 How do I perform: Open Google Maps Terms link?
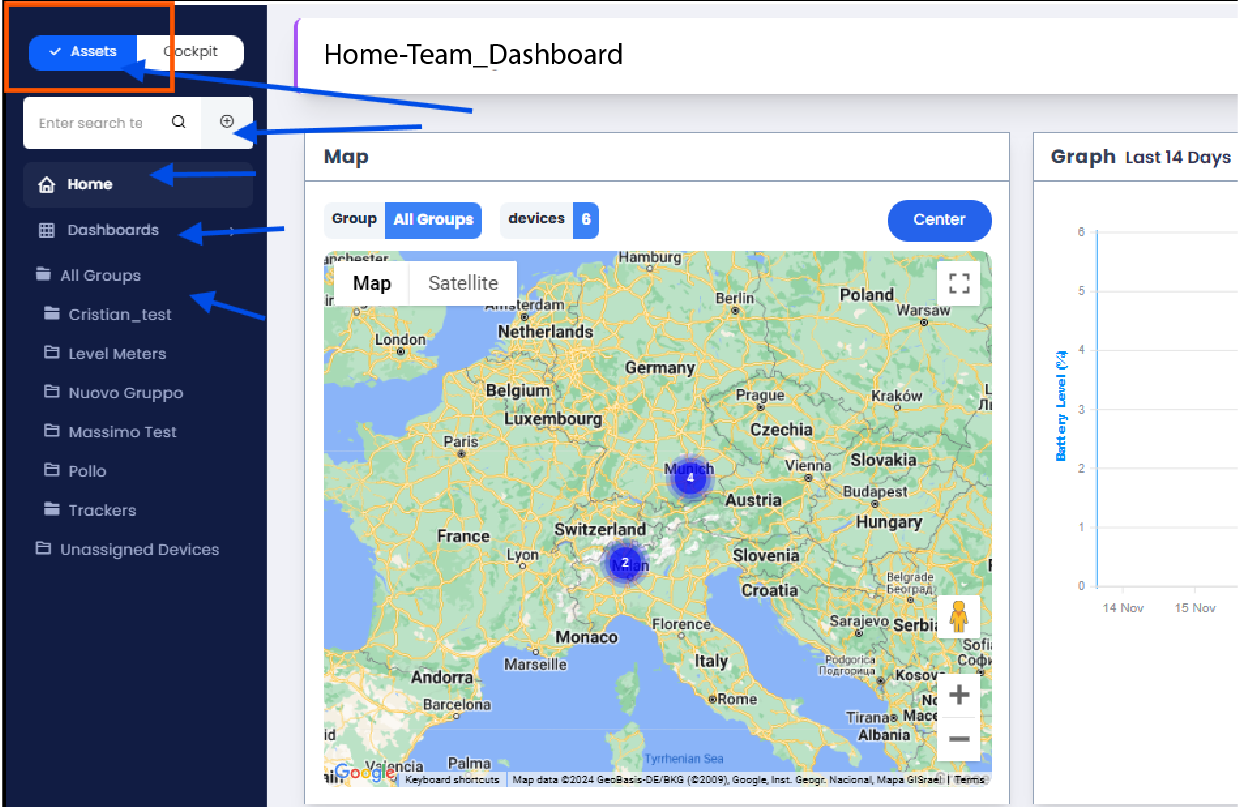967,780
